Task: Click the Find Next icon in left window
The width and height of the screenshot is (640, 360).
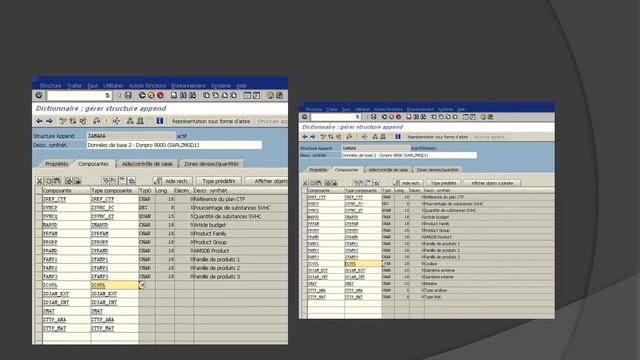Action: (192, 95)
